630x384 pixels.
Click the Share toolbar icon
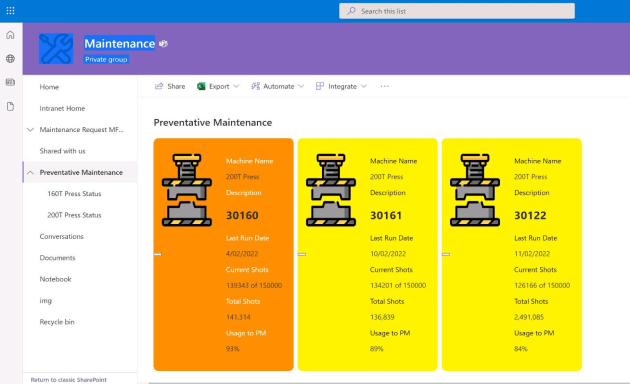(159, 86)
